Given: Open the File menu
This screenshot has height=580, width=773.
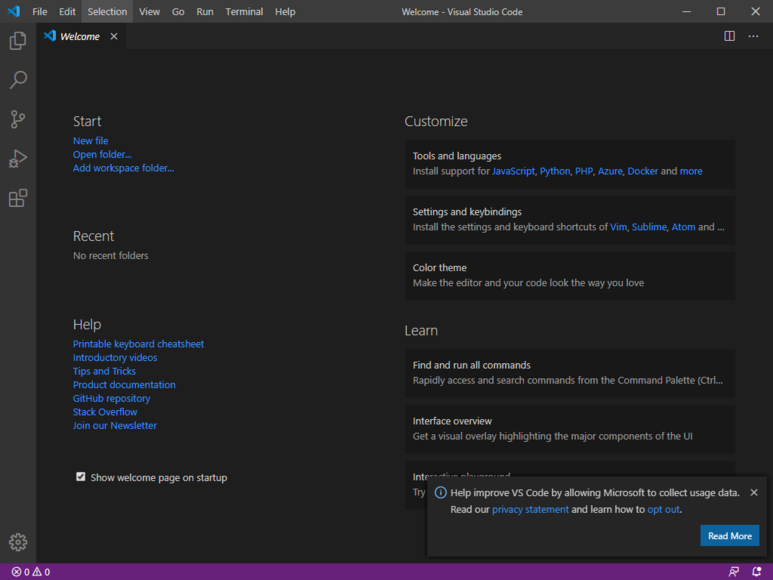Looking at the screenshot, I should [x=39, y=11].
